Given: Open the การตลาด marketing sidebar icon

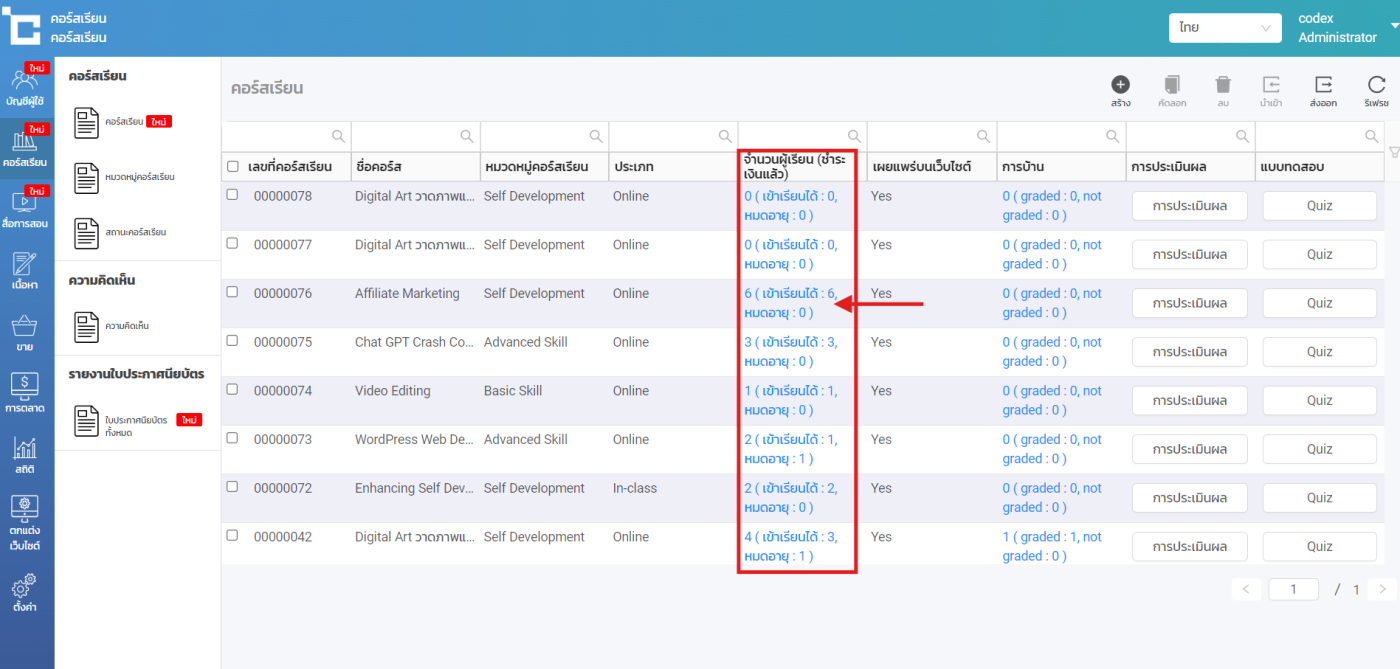Looking at the screenshot, I should pyautogui.click(x=26, y=392).
